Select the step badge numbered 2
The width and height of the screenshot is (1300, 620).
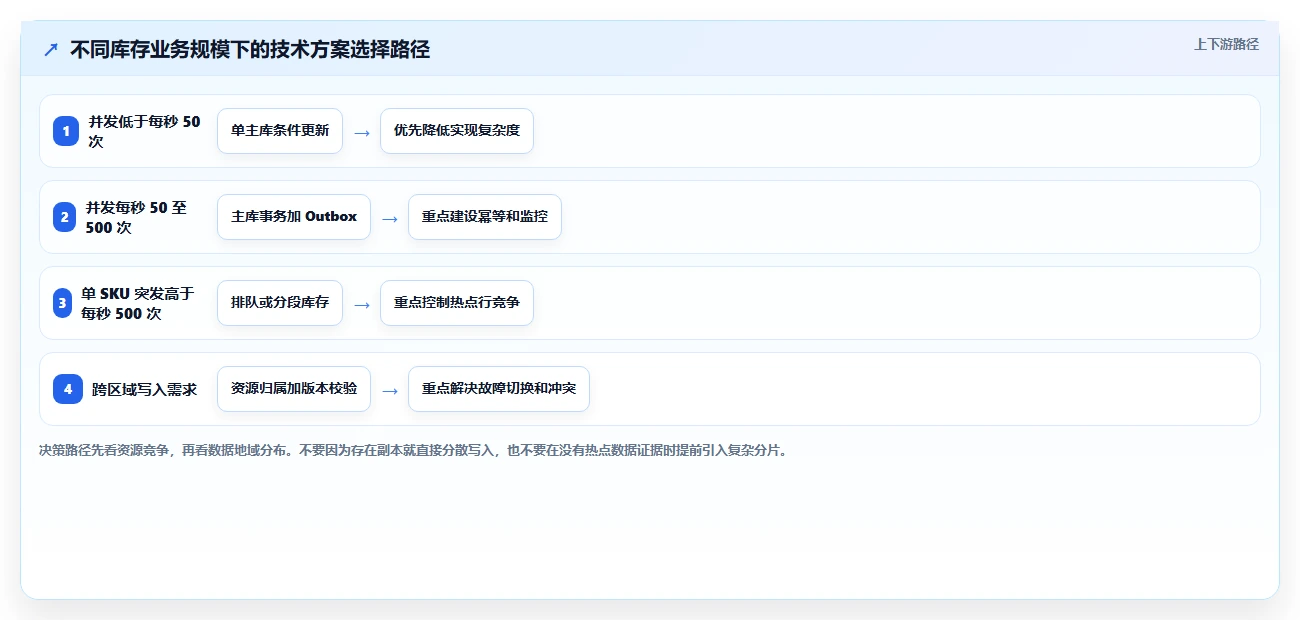pyautogui.click(x=66, y=217)
